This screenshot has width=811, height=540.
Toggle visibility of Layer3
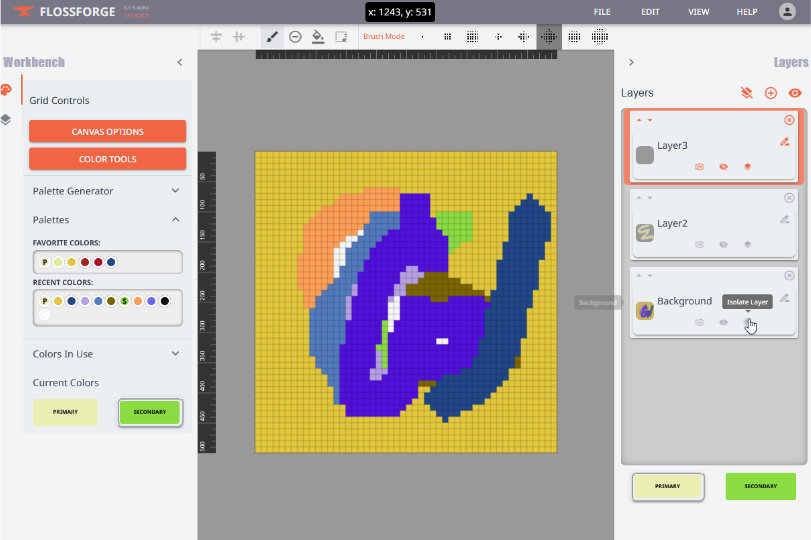[723, 167]
